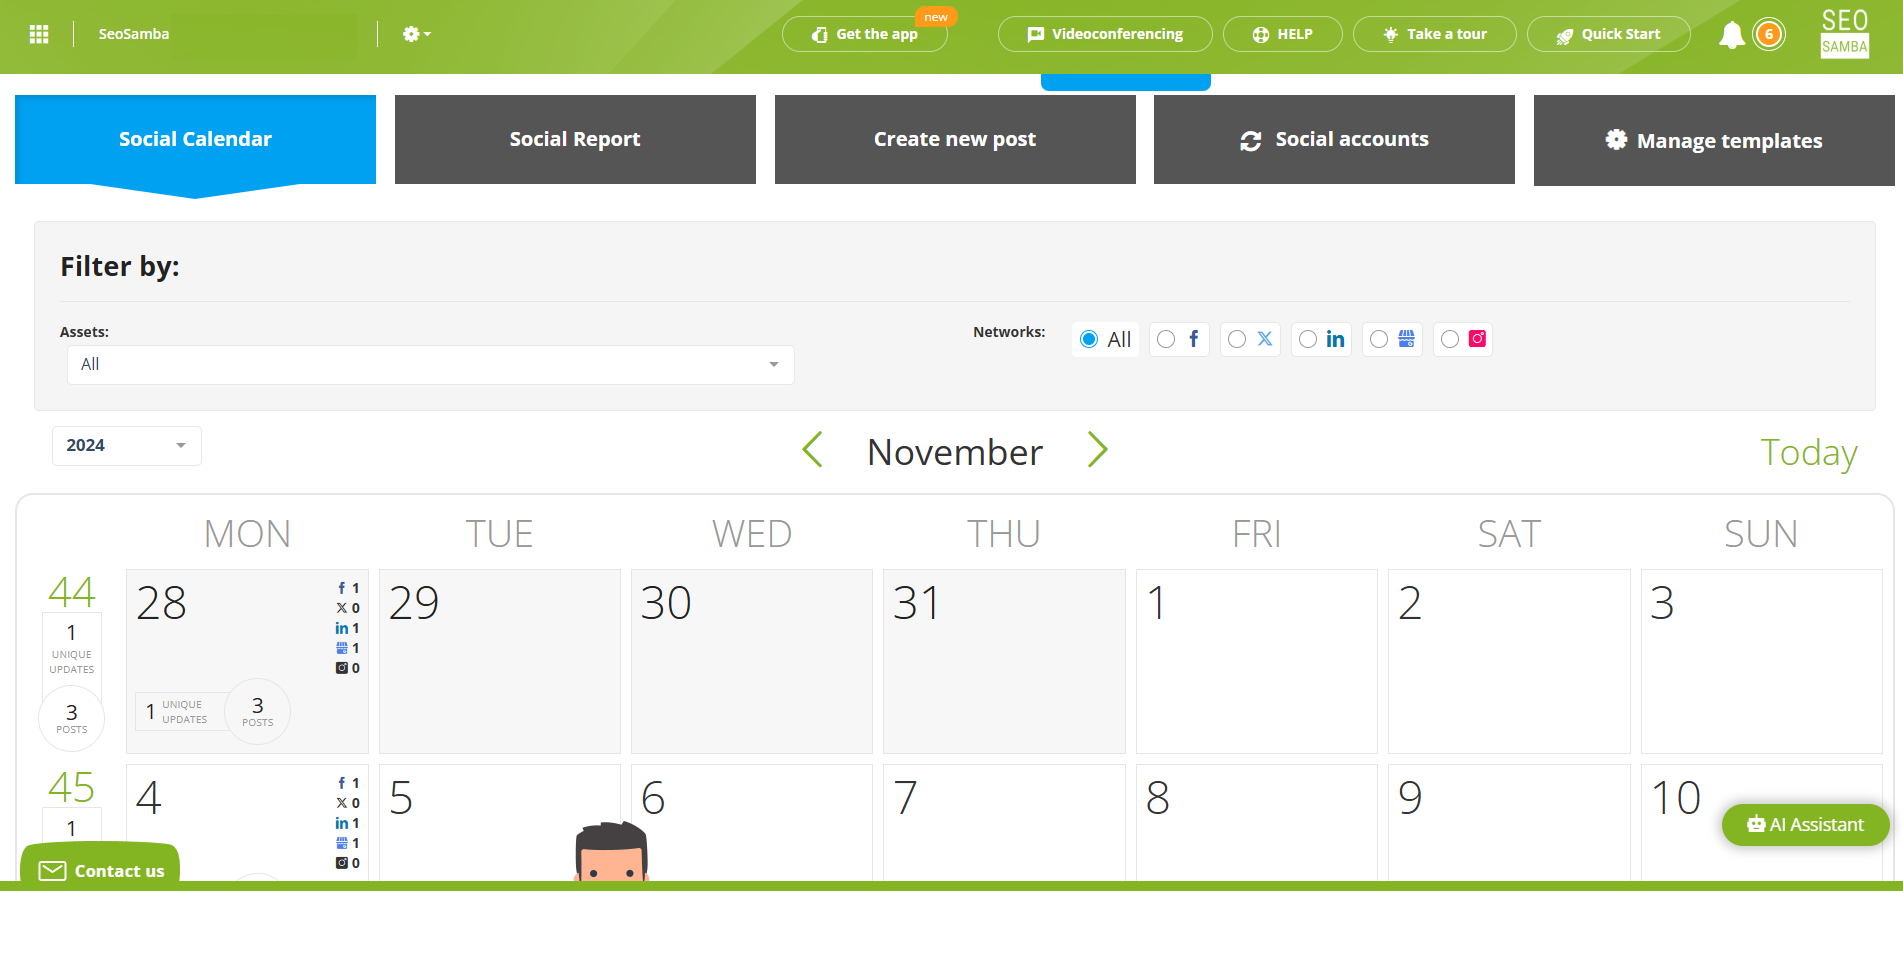Click the SEO Samba logo
Screen dimensions: 1903x954
pyautogui.click(x=1843, y=32)
